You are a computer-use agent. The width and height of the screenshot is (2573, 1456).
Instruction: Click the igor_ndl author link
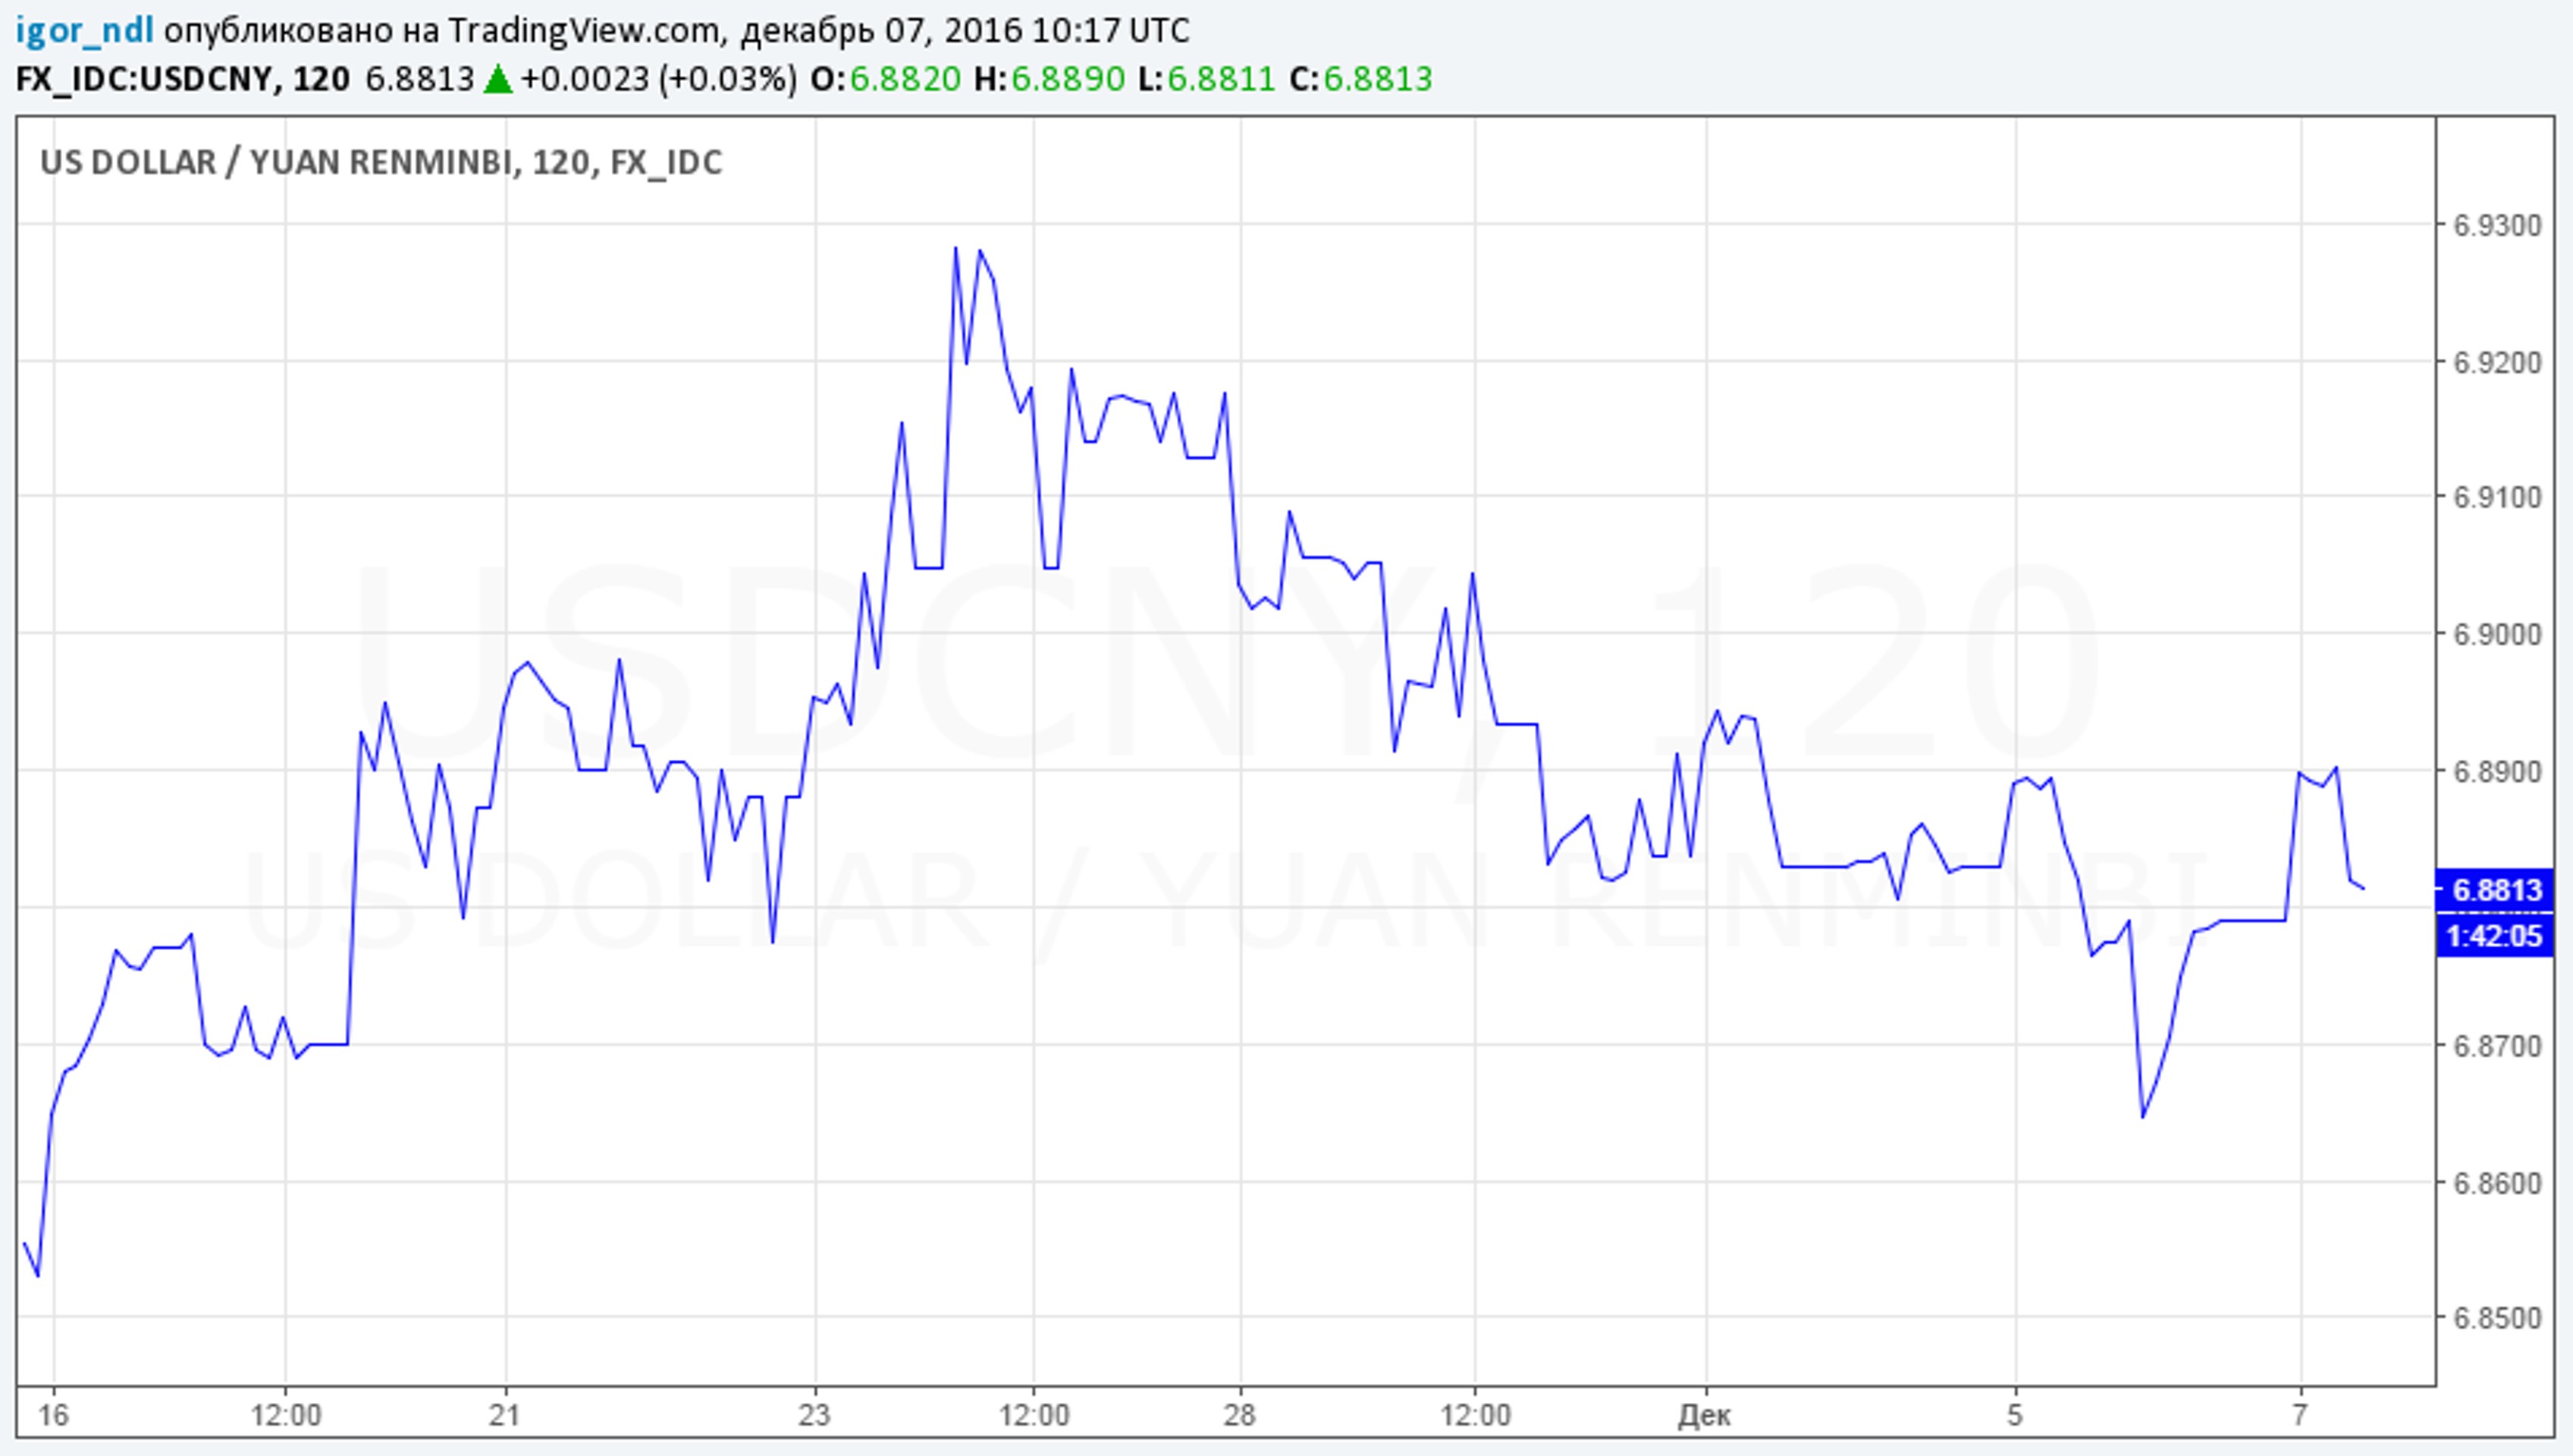point(84,31)
